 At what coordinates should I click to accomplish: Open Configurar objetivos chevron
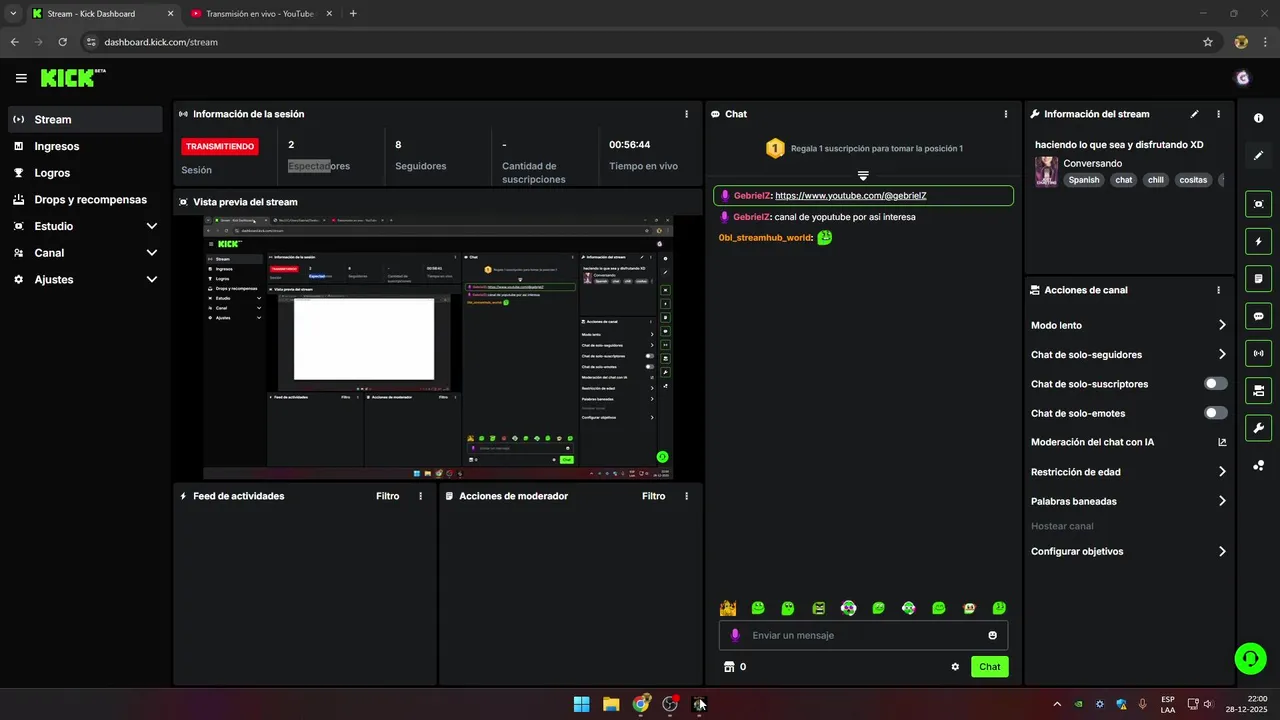(1222, 551)
